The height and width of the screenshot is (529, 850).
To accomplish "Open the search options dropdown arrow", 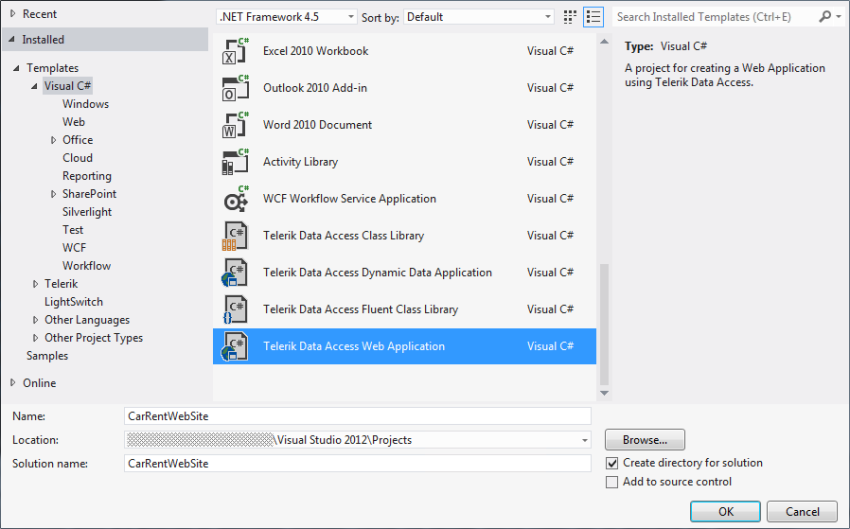I will tap(839, 17).
